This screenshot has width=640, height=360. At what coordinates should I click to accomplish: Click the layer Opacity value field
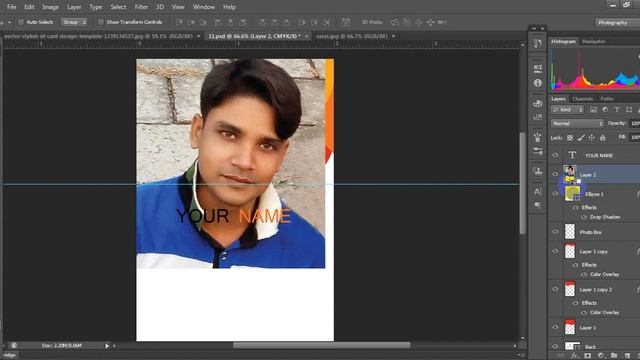(635, 123)
